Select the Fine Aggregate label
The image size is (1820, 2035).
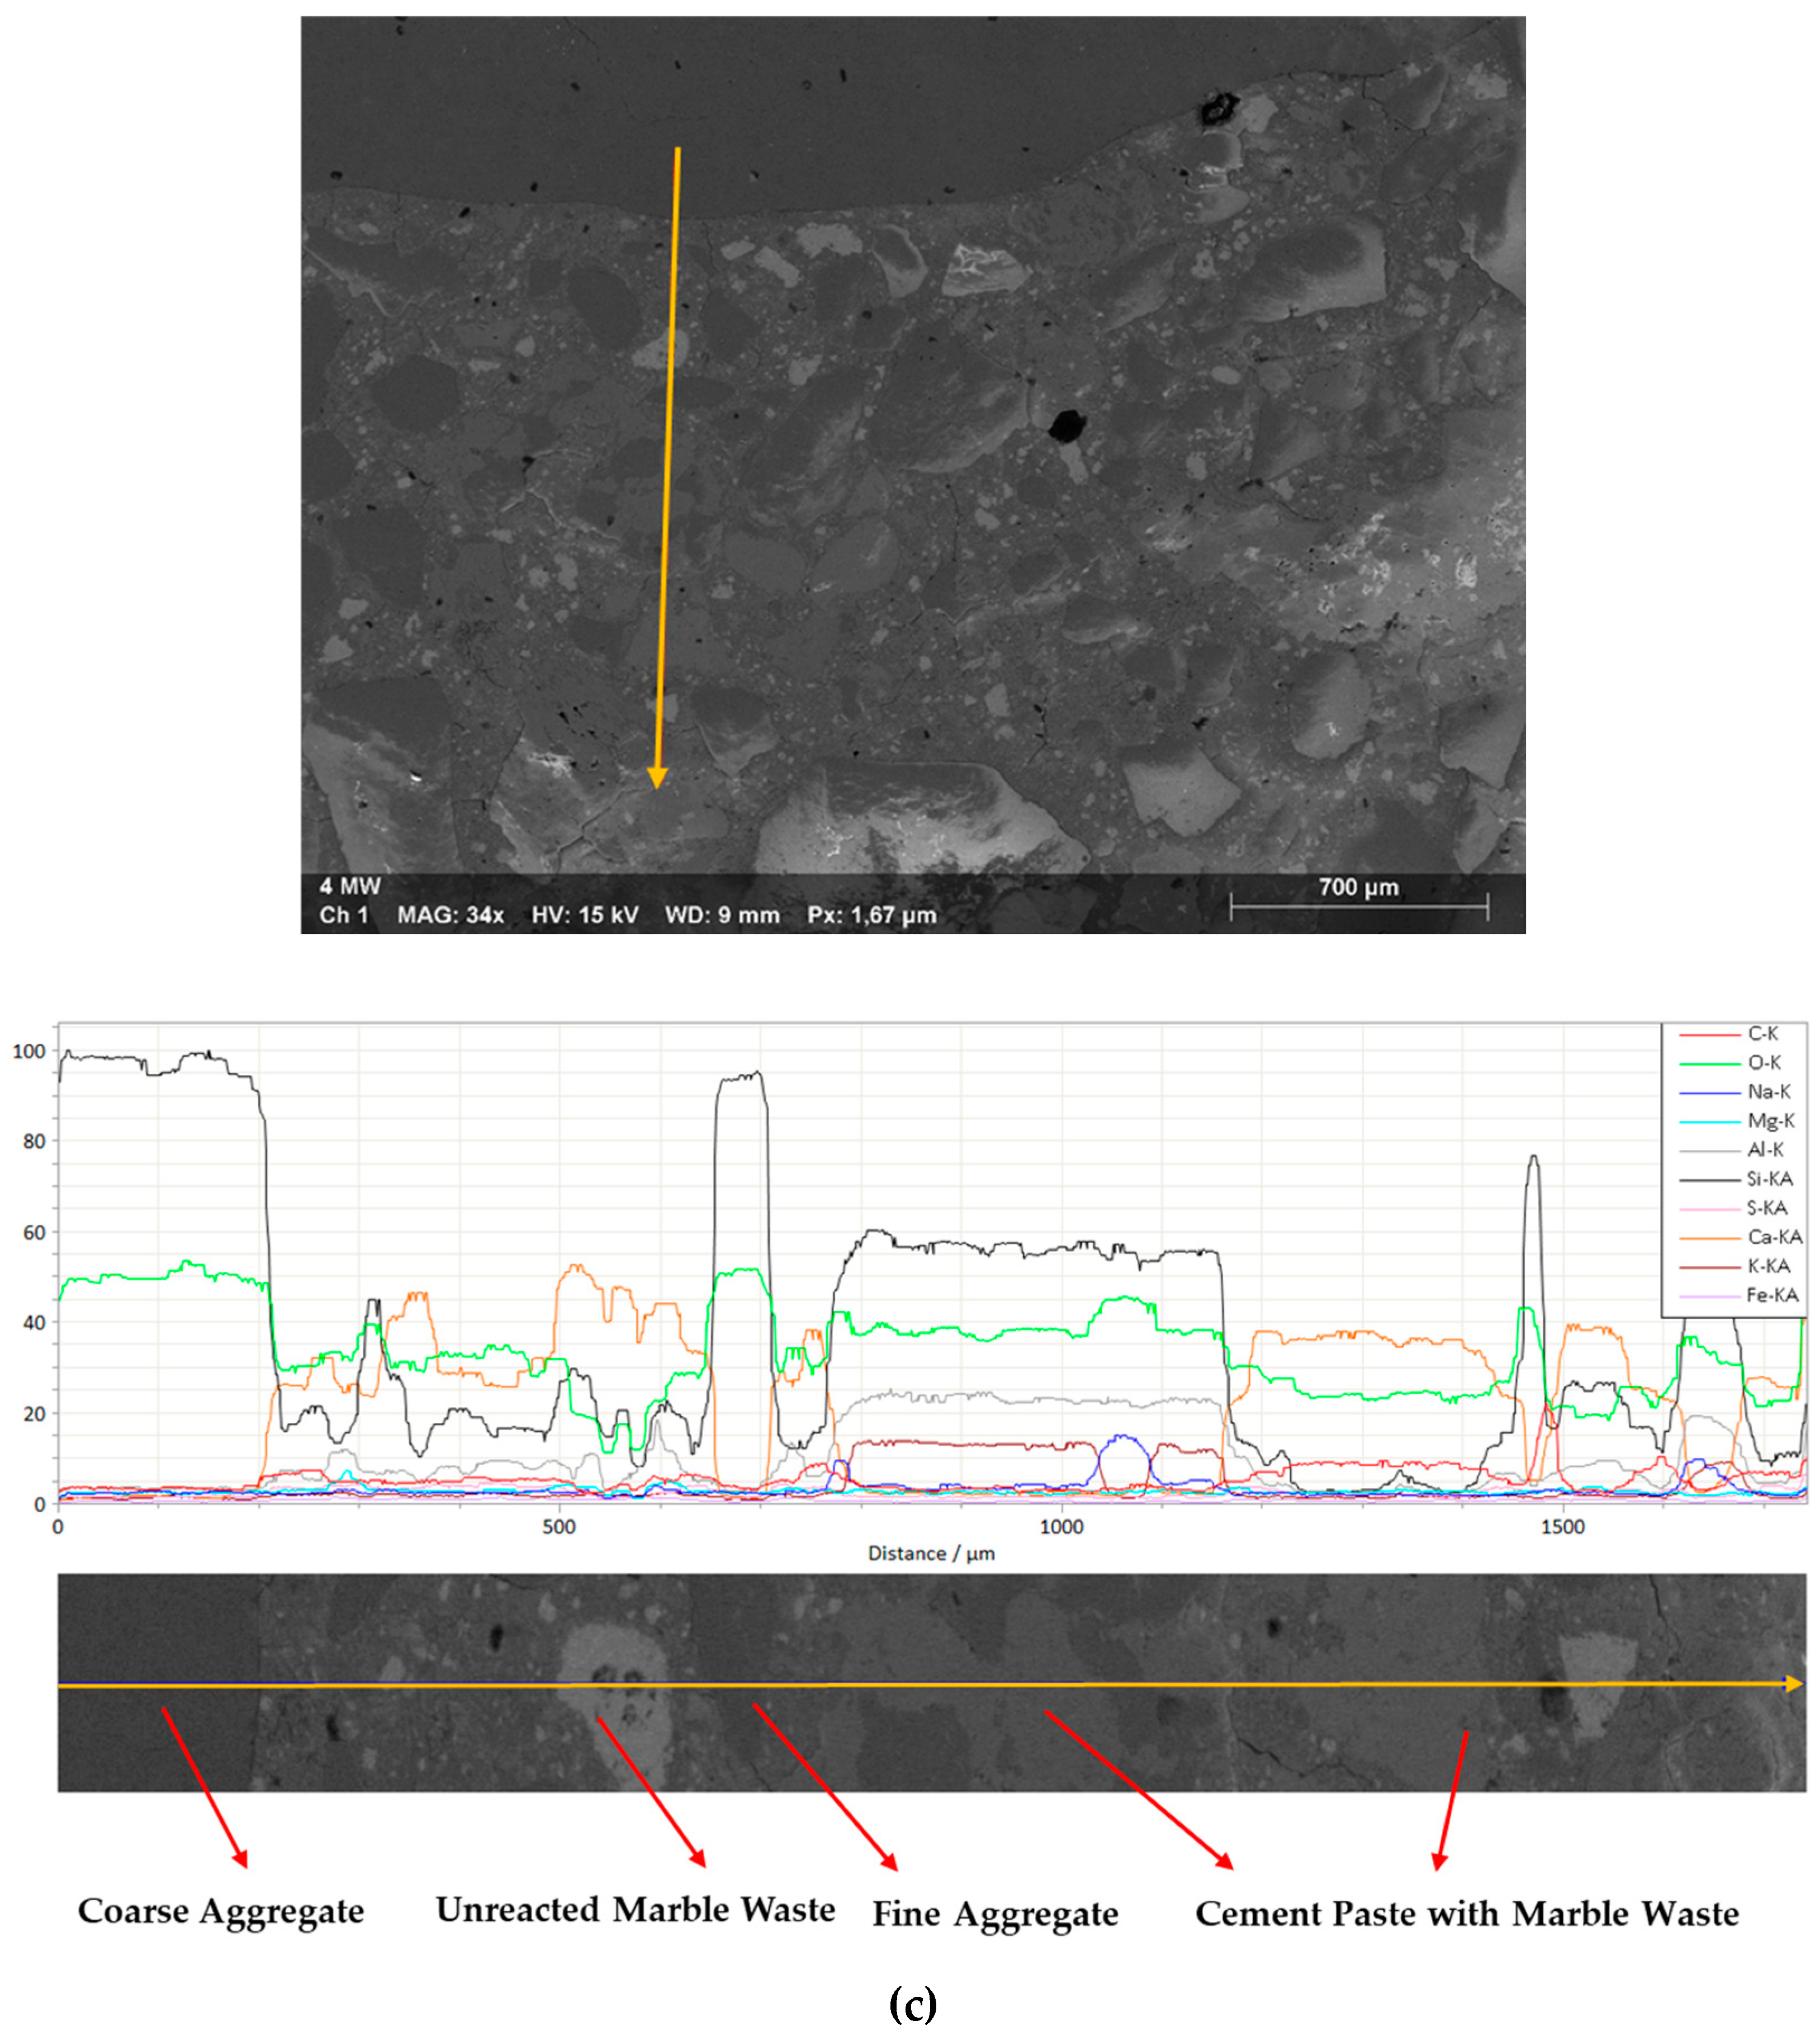995,1914
